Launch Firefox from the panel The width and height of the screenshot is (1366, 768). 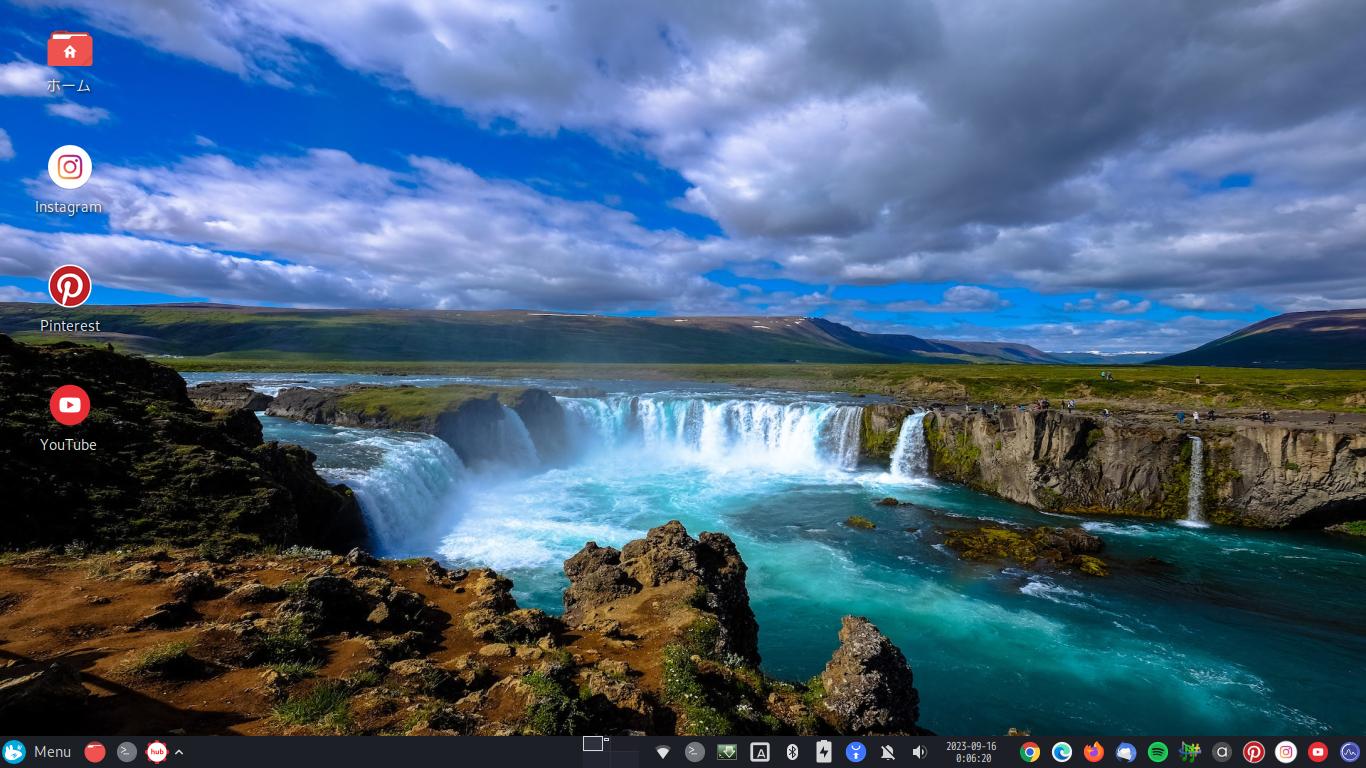click(x=1094, y=752)
